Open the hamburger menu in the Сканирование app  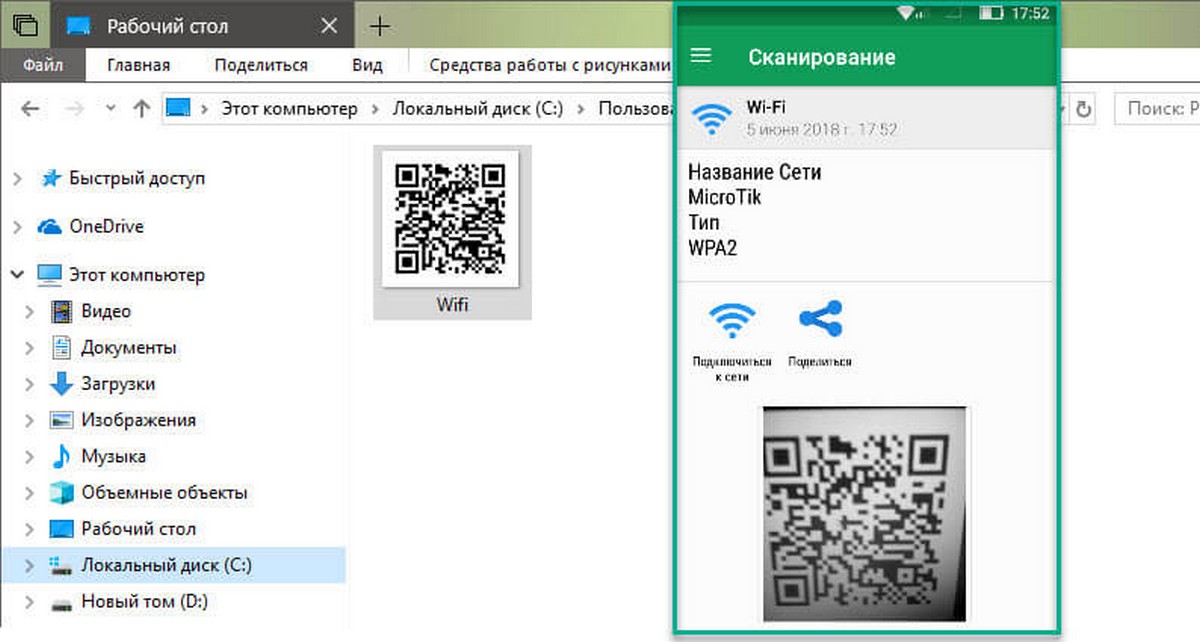pos(701,57)
